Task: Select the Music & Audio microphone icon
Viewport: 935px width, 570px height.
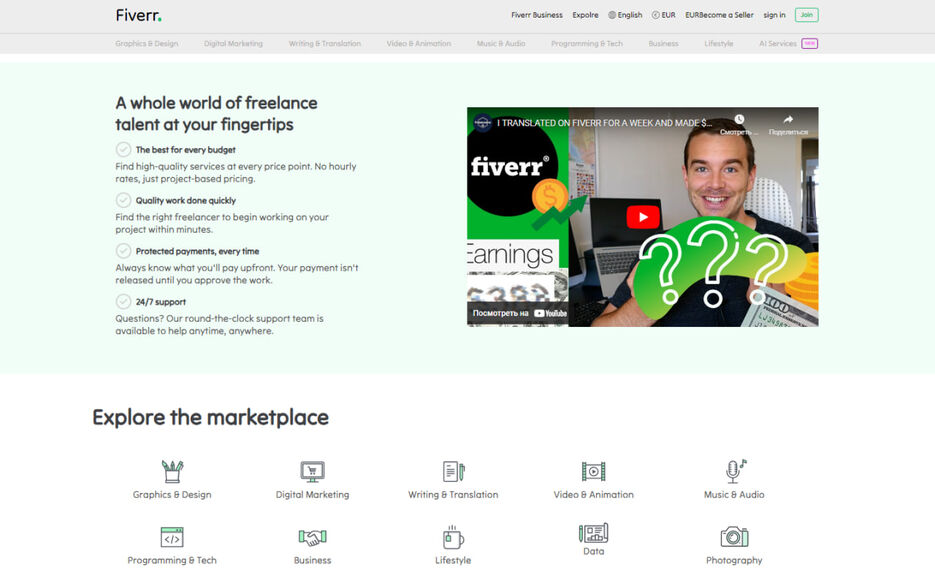Action: tap(735, 471)
